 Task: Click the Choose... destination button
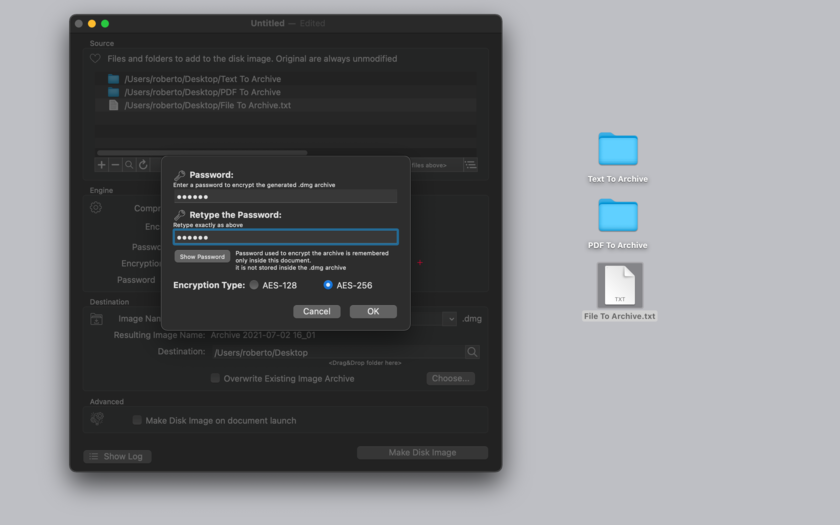[x=451, y=378]
